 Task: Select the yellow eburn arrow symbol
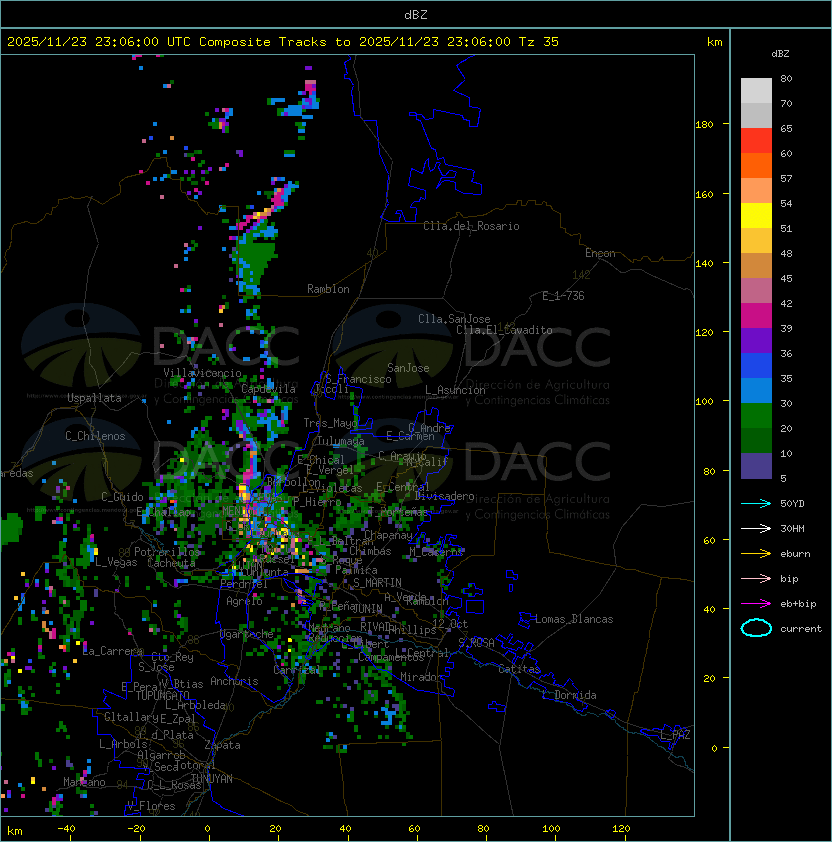click(756, 554)
